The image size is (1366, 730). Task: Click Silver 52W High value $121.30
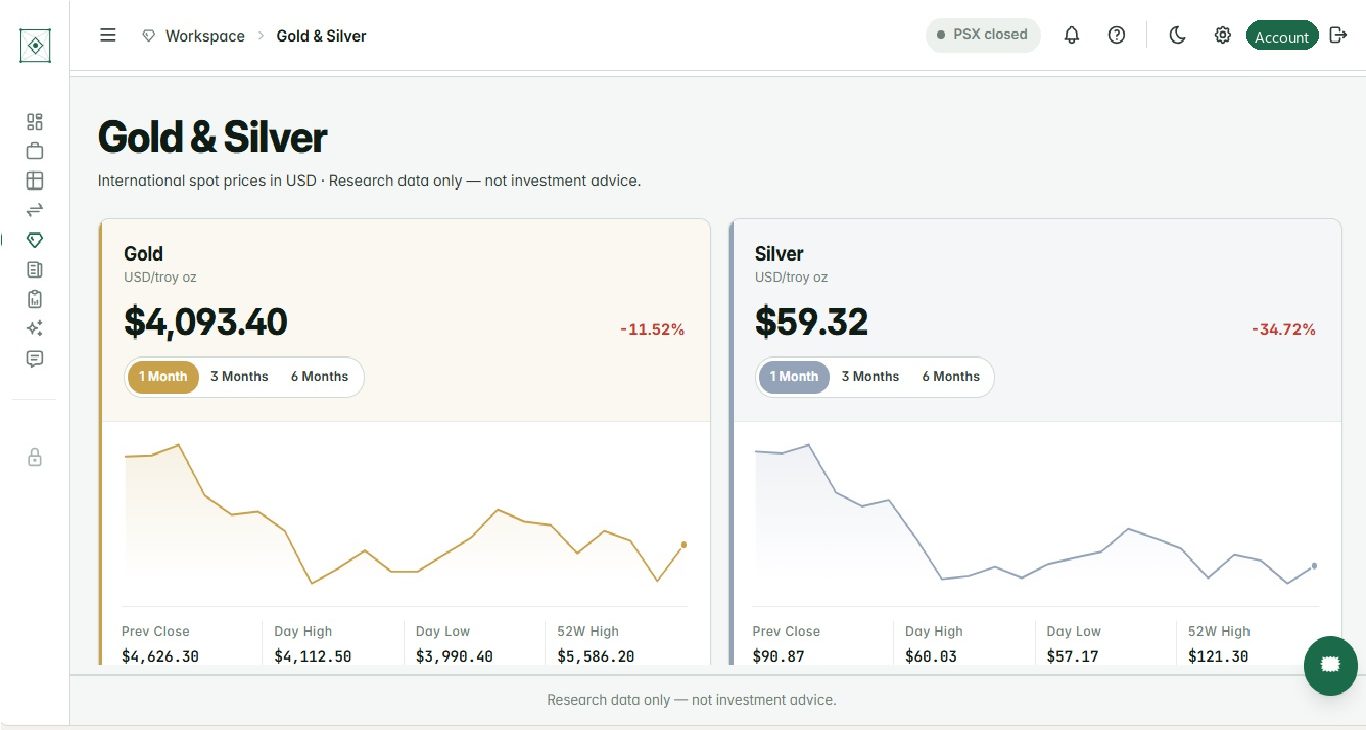pos(1218,657)
